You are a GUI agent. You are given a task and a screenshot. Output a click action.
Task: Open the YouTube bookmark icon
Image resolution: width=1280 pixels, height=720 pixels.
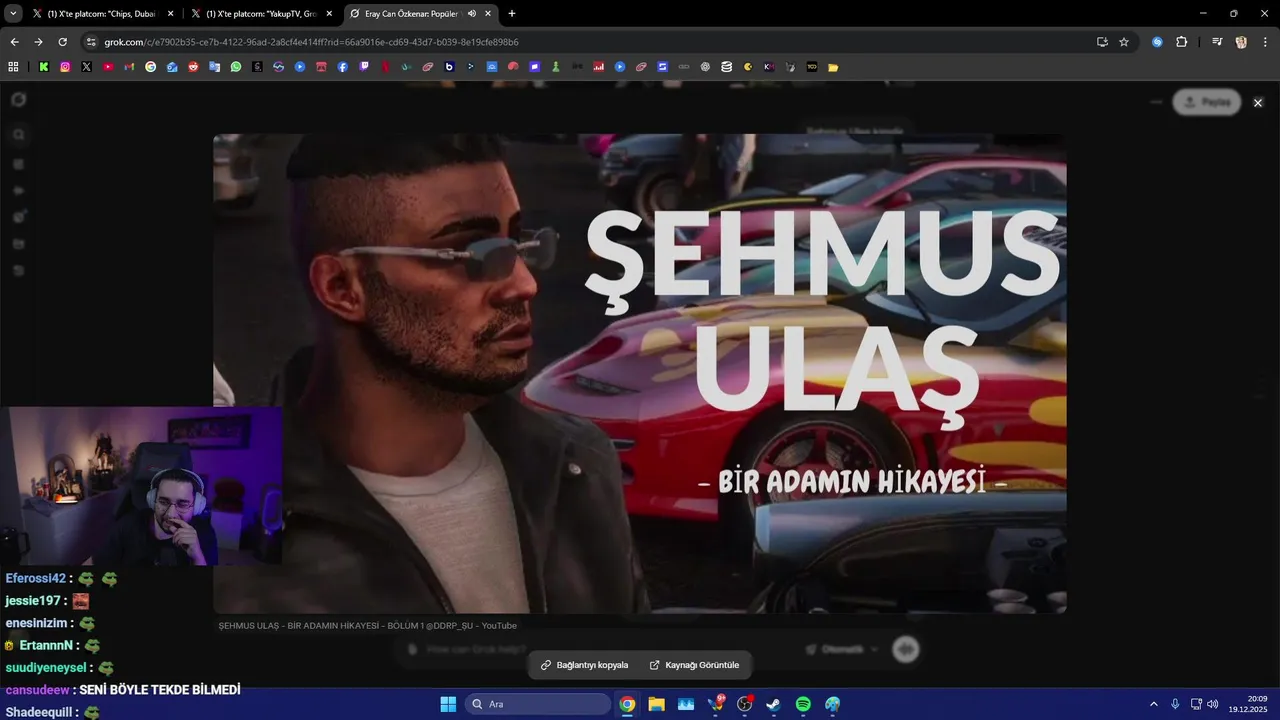point(108,67)
